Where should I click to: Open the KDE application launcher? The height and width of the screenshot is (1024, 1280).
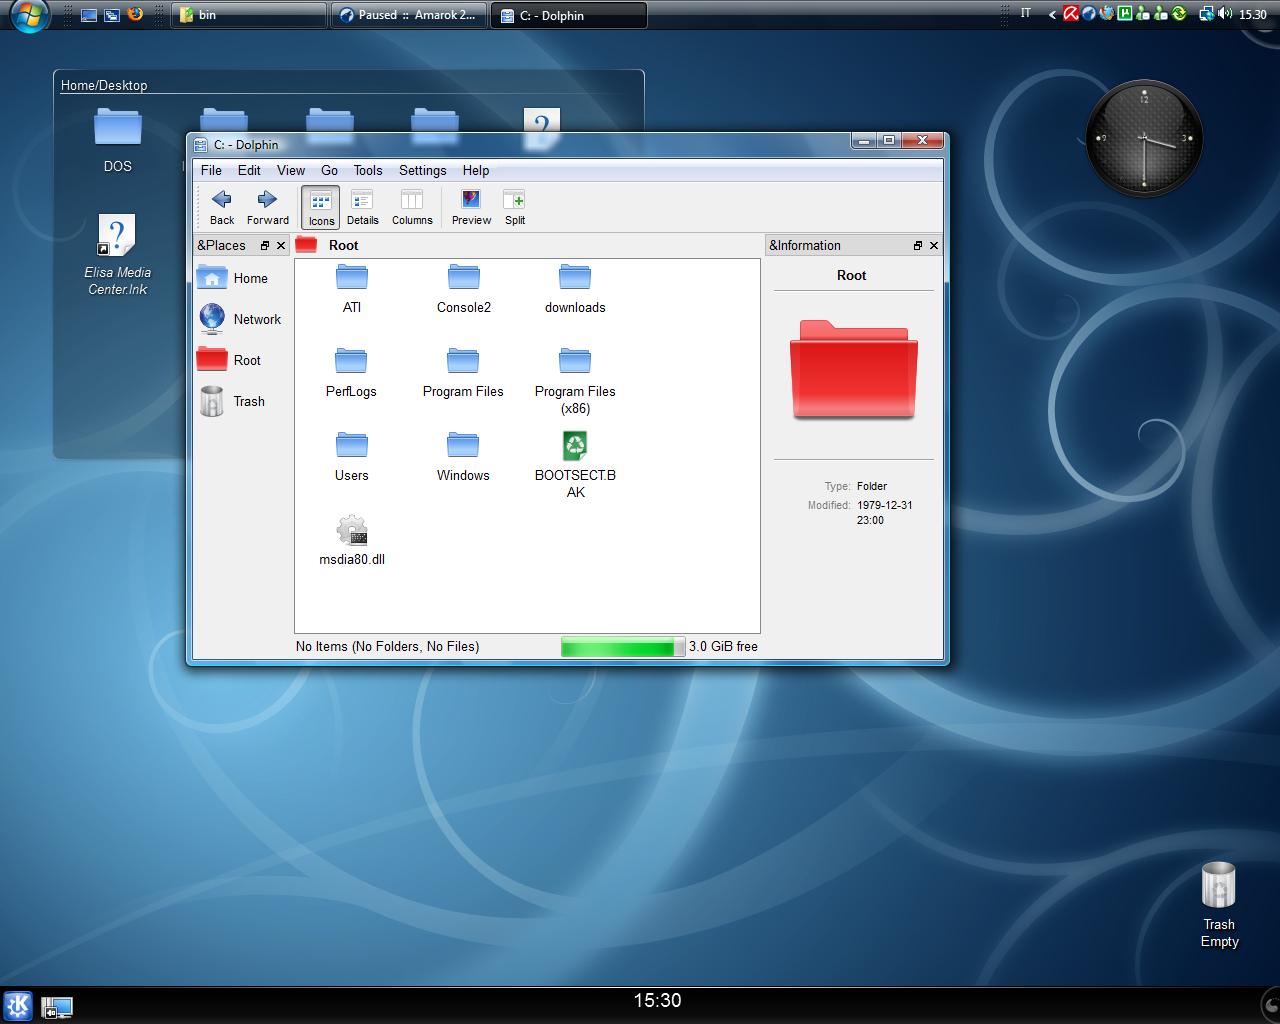click(x=18, y=1005)
